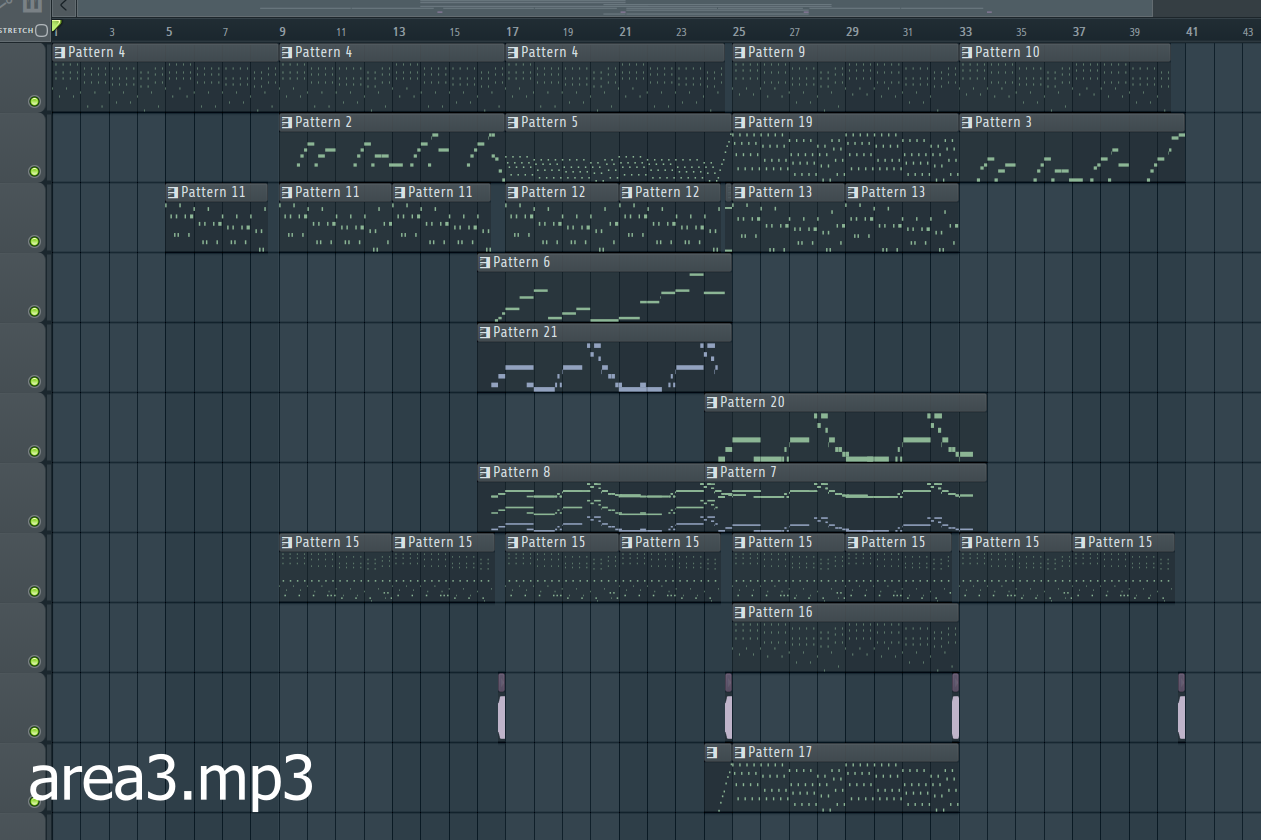Click the Pattern 7 clip menu icon

[x=712, y=472]
